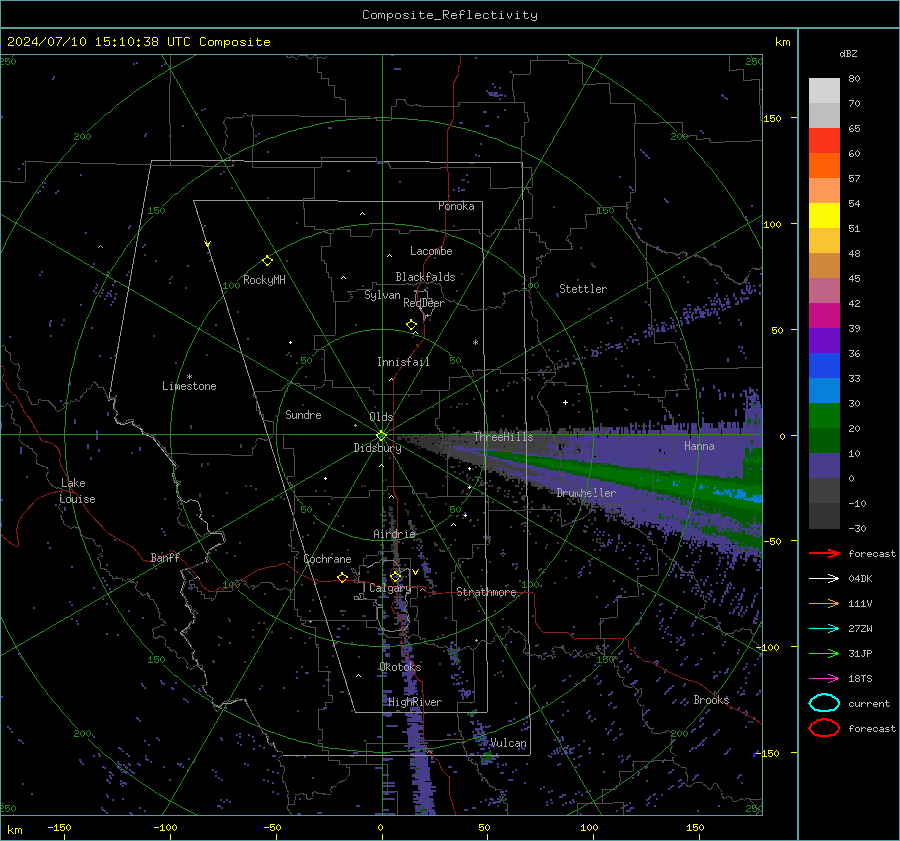Viewport: 900px width, 841px height.
Task: Select the 70 dBZ light gray swatch
Action: click(824, 115)
